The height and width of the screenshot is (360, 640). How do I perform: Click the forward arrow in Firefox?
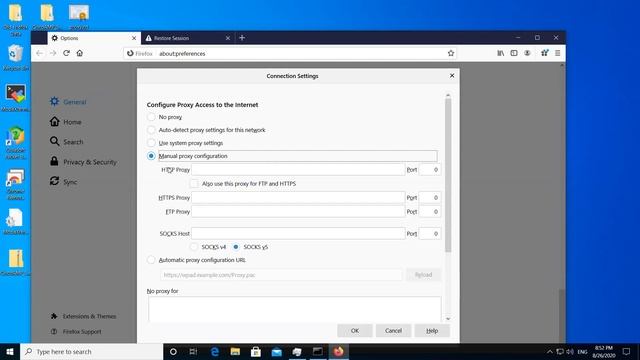tap(53, 53)
